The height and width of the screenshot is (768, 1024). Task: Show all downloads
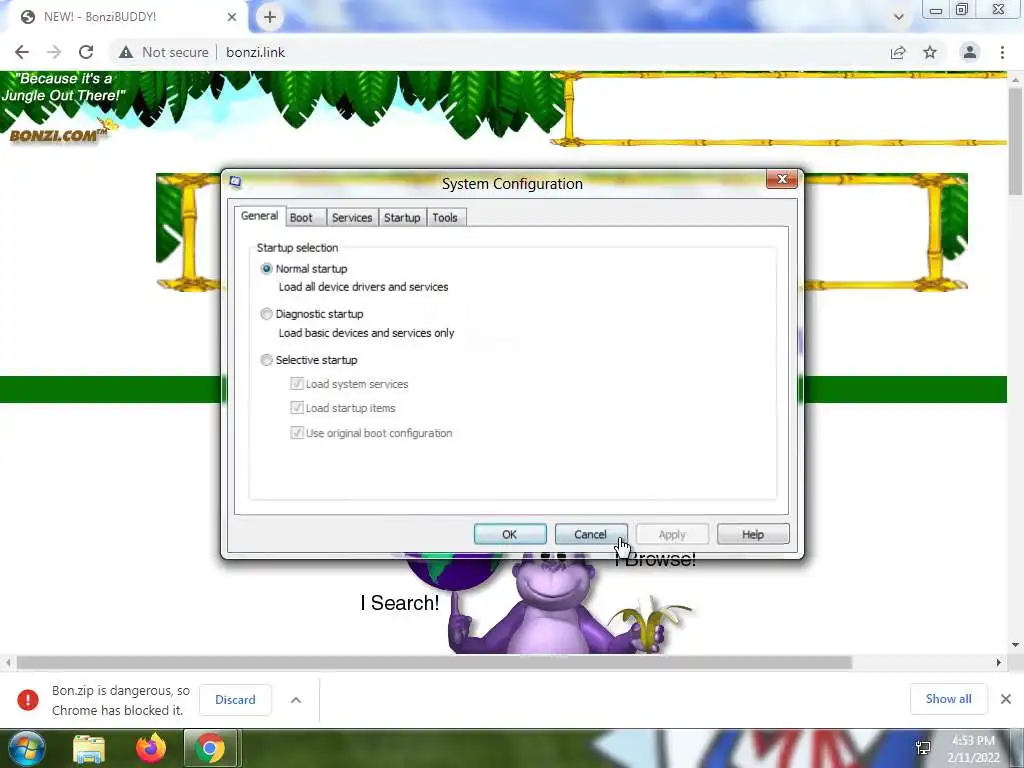(x=948, y=699)
